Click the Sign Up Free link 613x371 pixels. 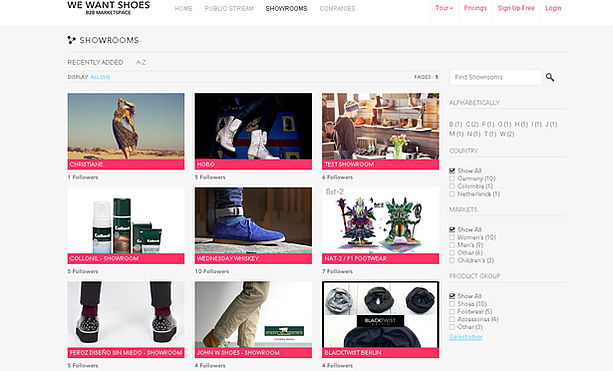point(516,8)
